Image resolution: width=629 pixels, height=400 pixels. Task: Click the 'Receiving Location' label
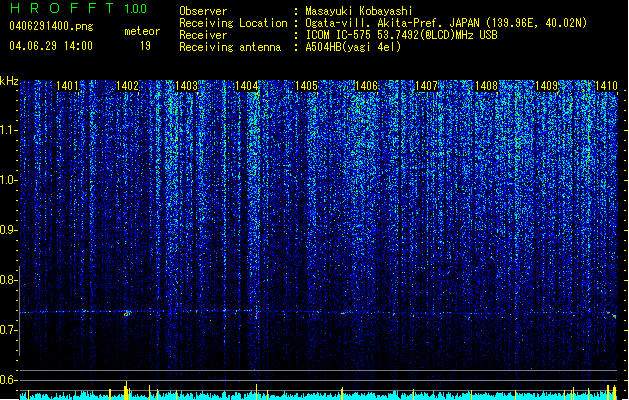233,23
